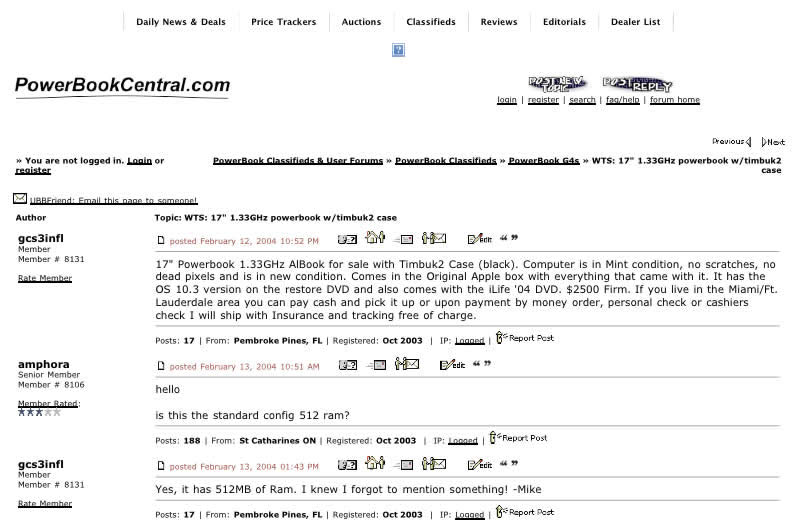Open gcs3infl's profile card in first post
This screenshot has height=527, width=798.
[x=347, y=239]
